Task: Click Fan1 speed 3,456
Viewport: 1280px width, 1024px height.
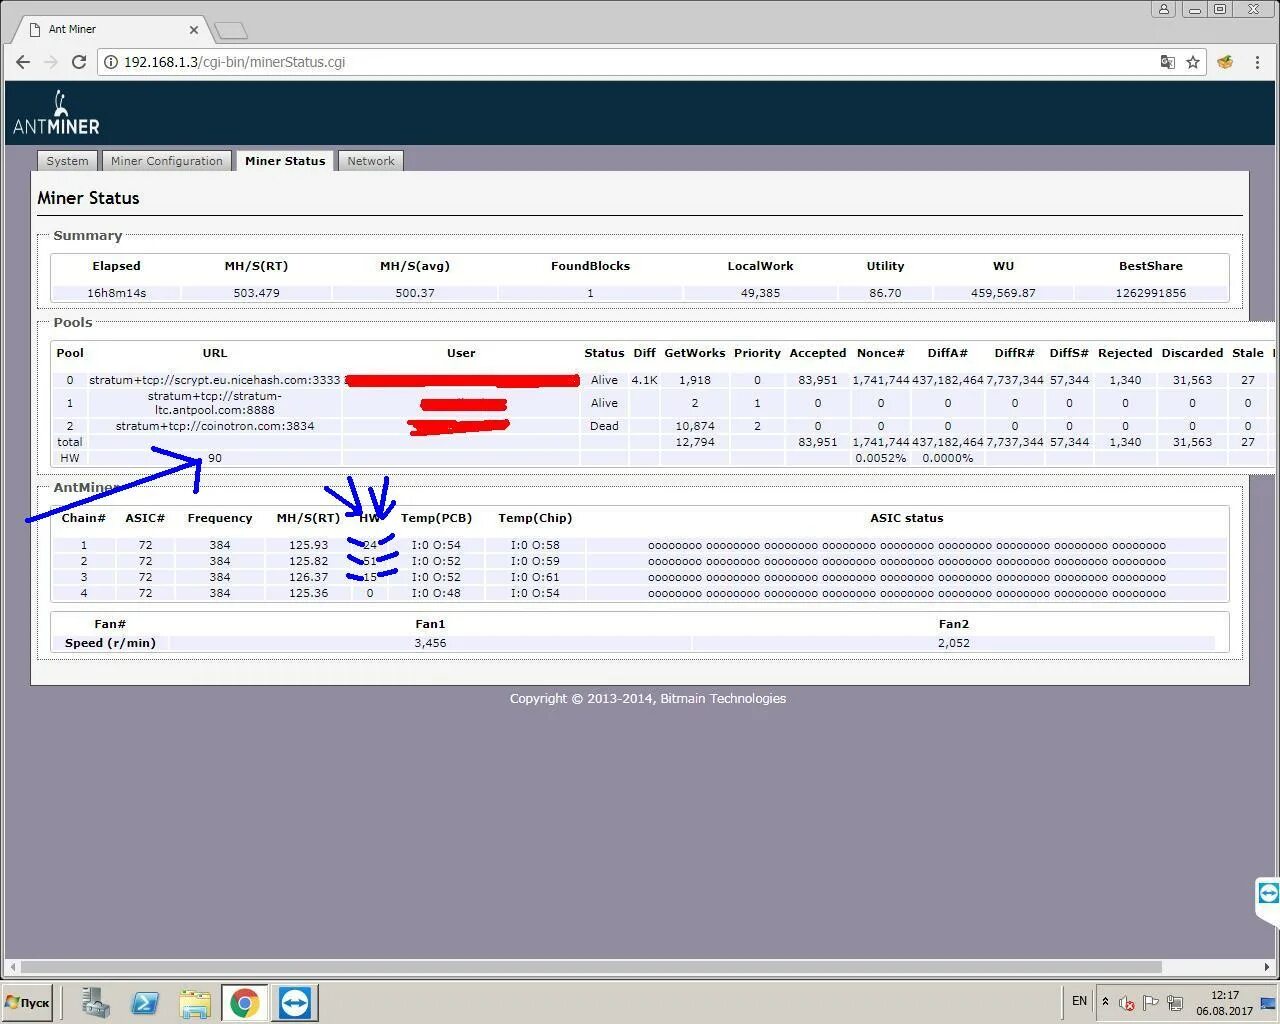Action: coord(430,643)
